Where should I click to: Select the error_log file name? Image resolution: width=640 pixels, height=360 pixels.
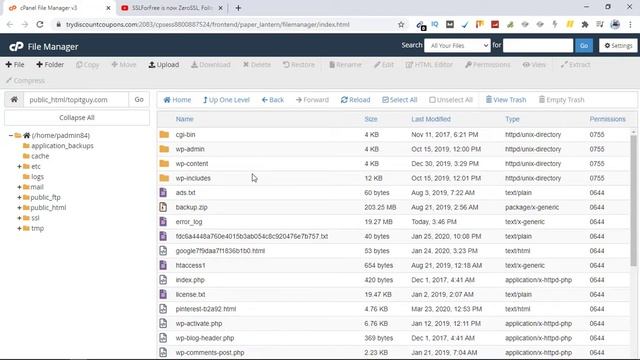[x=189, y=222]
